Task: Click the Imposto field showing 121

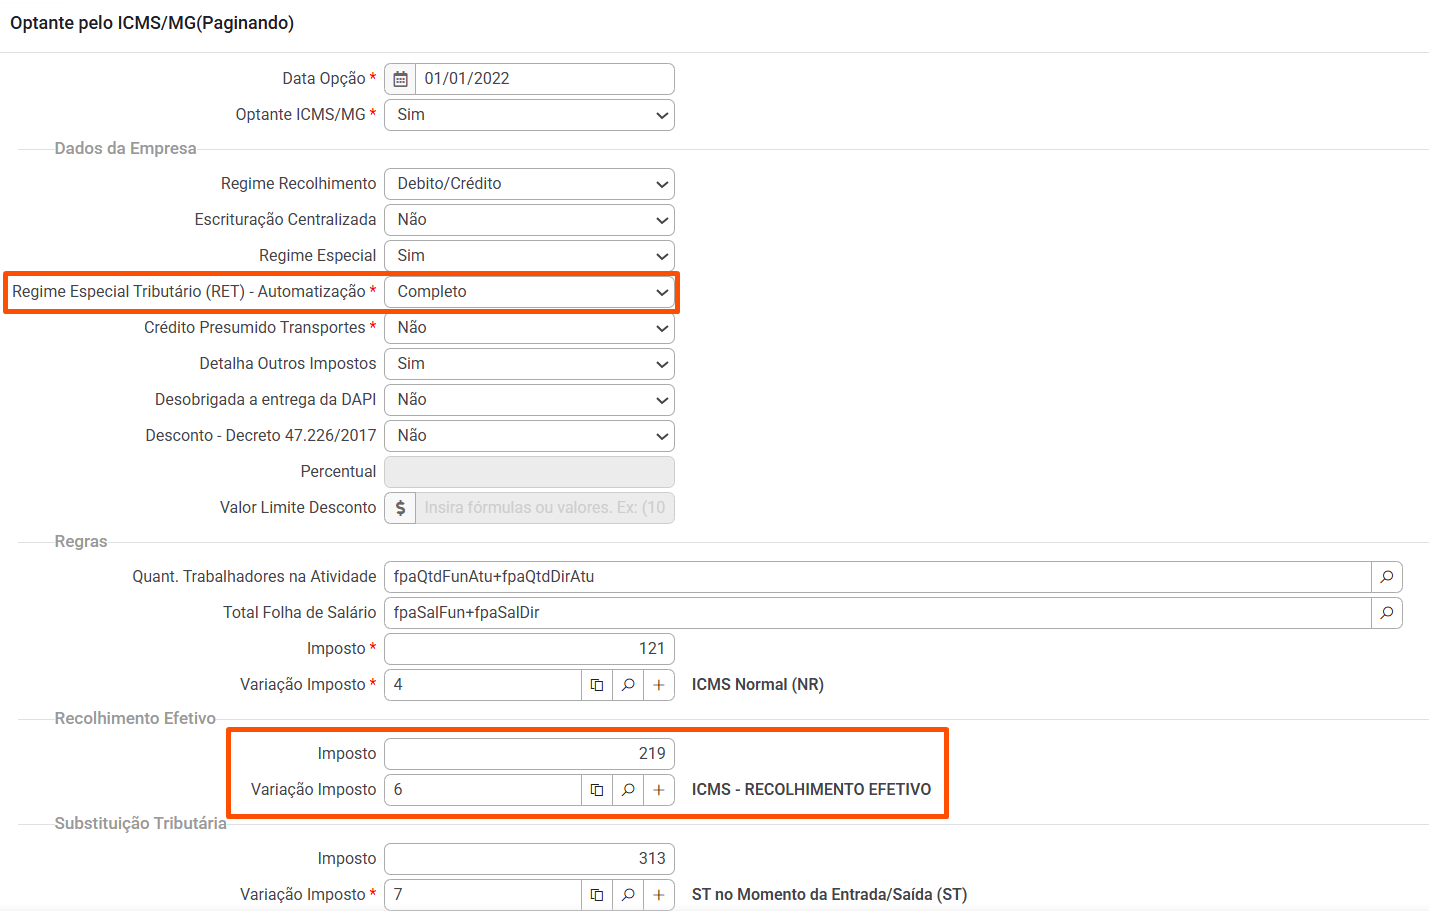Action: (x=529, y=649)
